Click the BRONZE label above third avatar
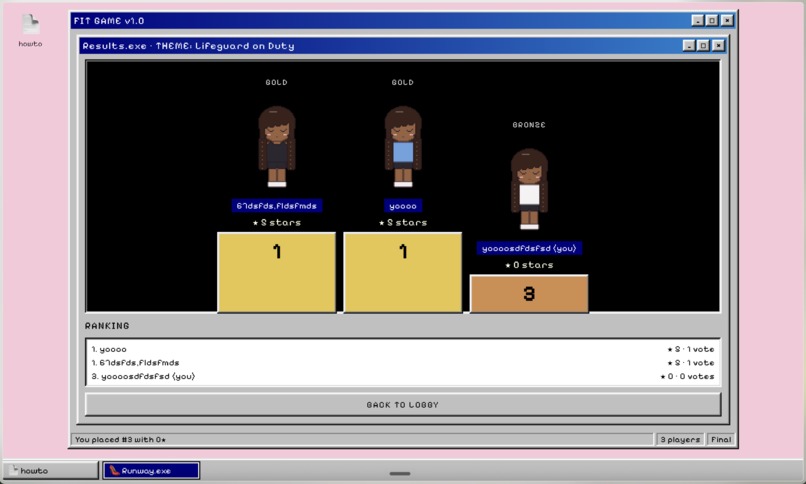806x484 pixels. pyautogui.click(x=529, y=125)
